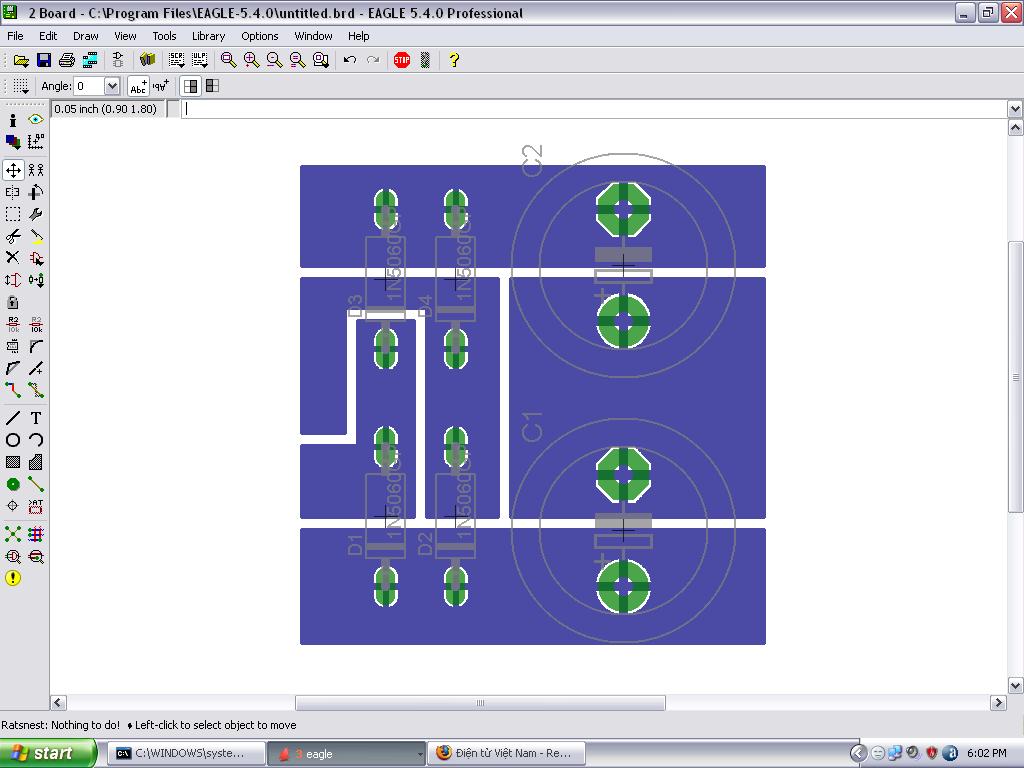Select the Via tool
Image resolution: width=1024 pixels, height=768 pixels.
pos(12,485)
